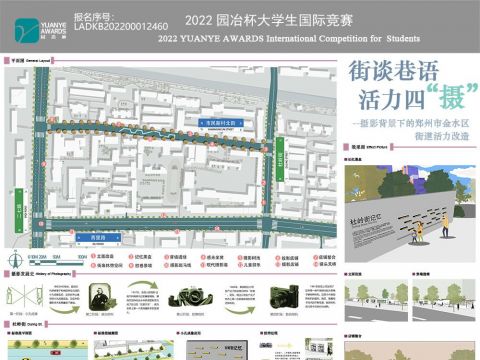Screen dimensions: 480x360
Task: Open the black-and-white photo wall image
Action: [319, 349]
